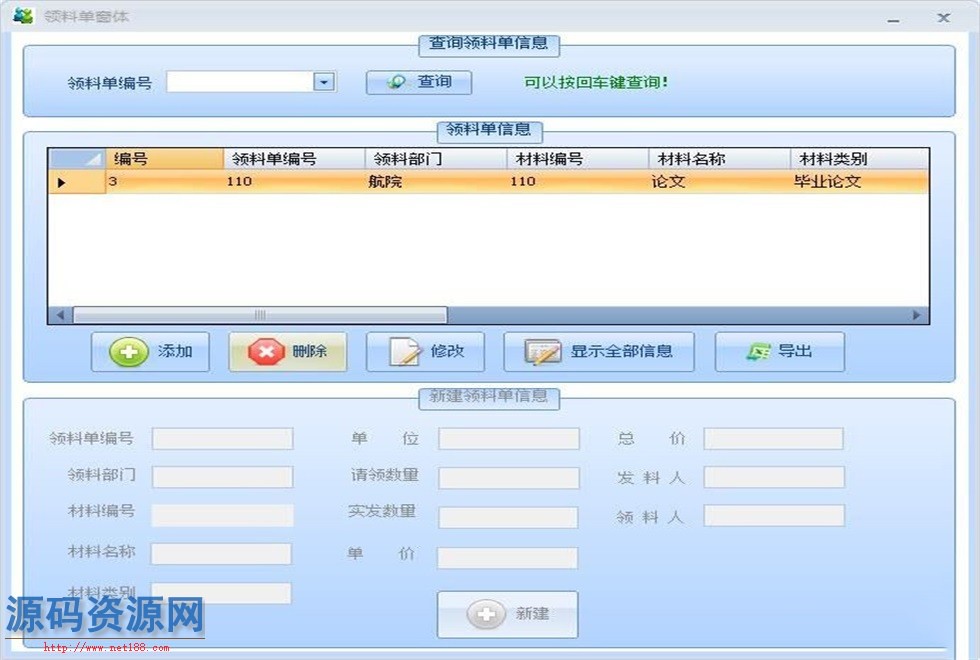
Task: Click the 材料类别 column header
Action: (x=859, y=159)
